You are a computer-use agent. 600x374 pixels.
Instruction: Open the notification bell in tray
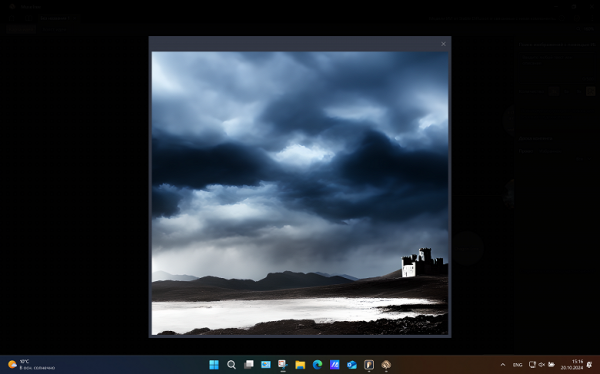(x=589, y=365)
